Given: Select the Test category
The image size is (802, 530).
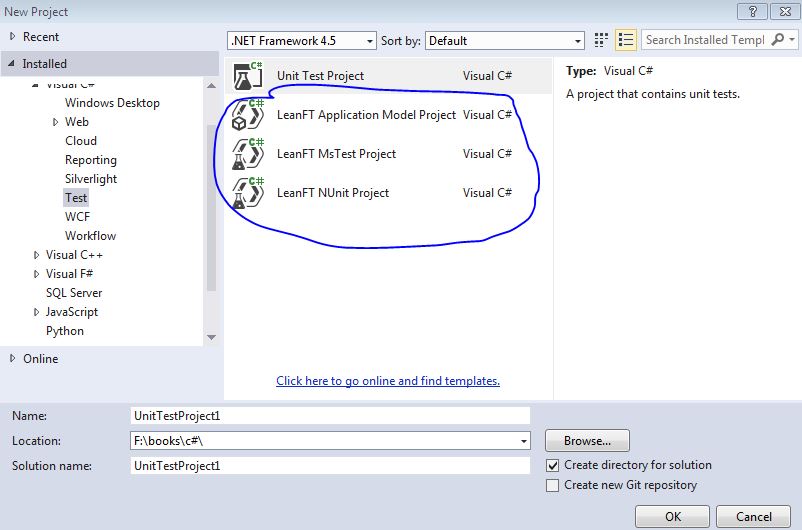Looking at the screenshot, I should (x=76, y=197).
